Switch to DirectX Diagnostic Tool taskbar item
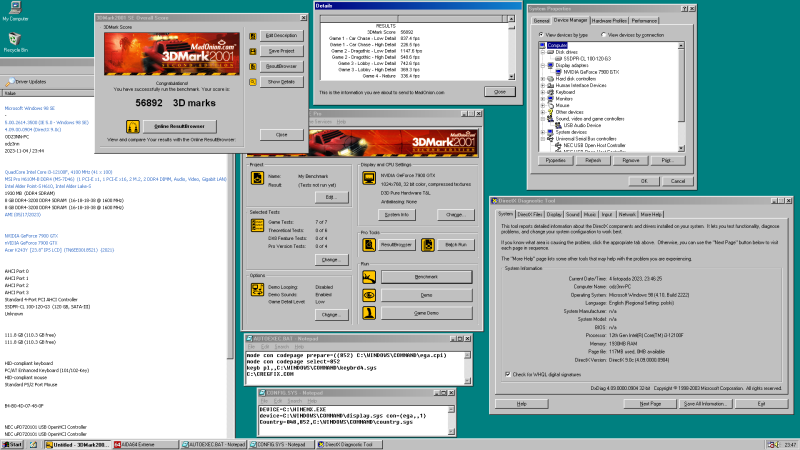The image size is (800, 450). (x=349, y=445)
